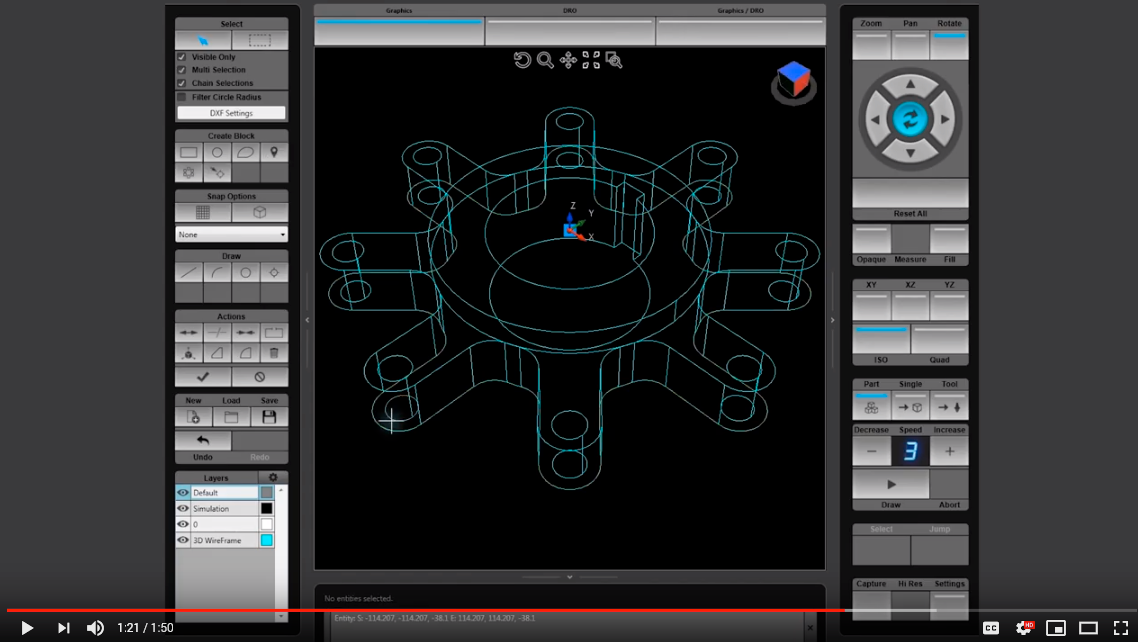Reset view with rotate-back viewport icon
This screenshot has width=1138, height=642.
pyautogui.click(x=522, y=60)
